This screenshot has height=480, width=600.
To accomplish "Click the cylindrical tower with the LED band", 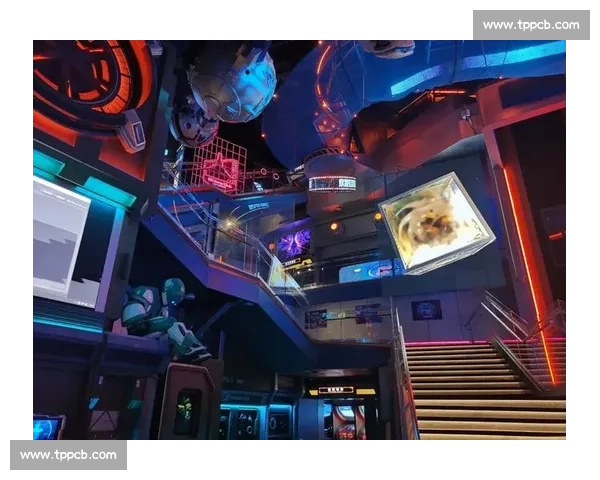I will [x=332, y=185].
